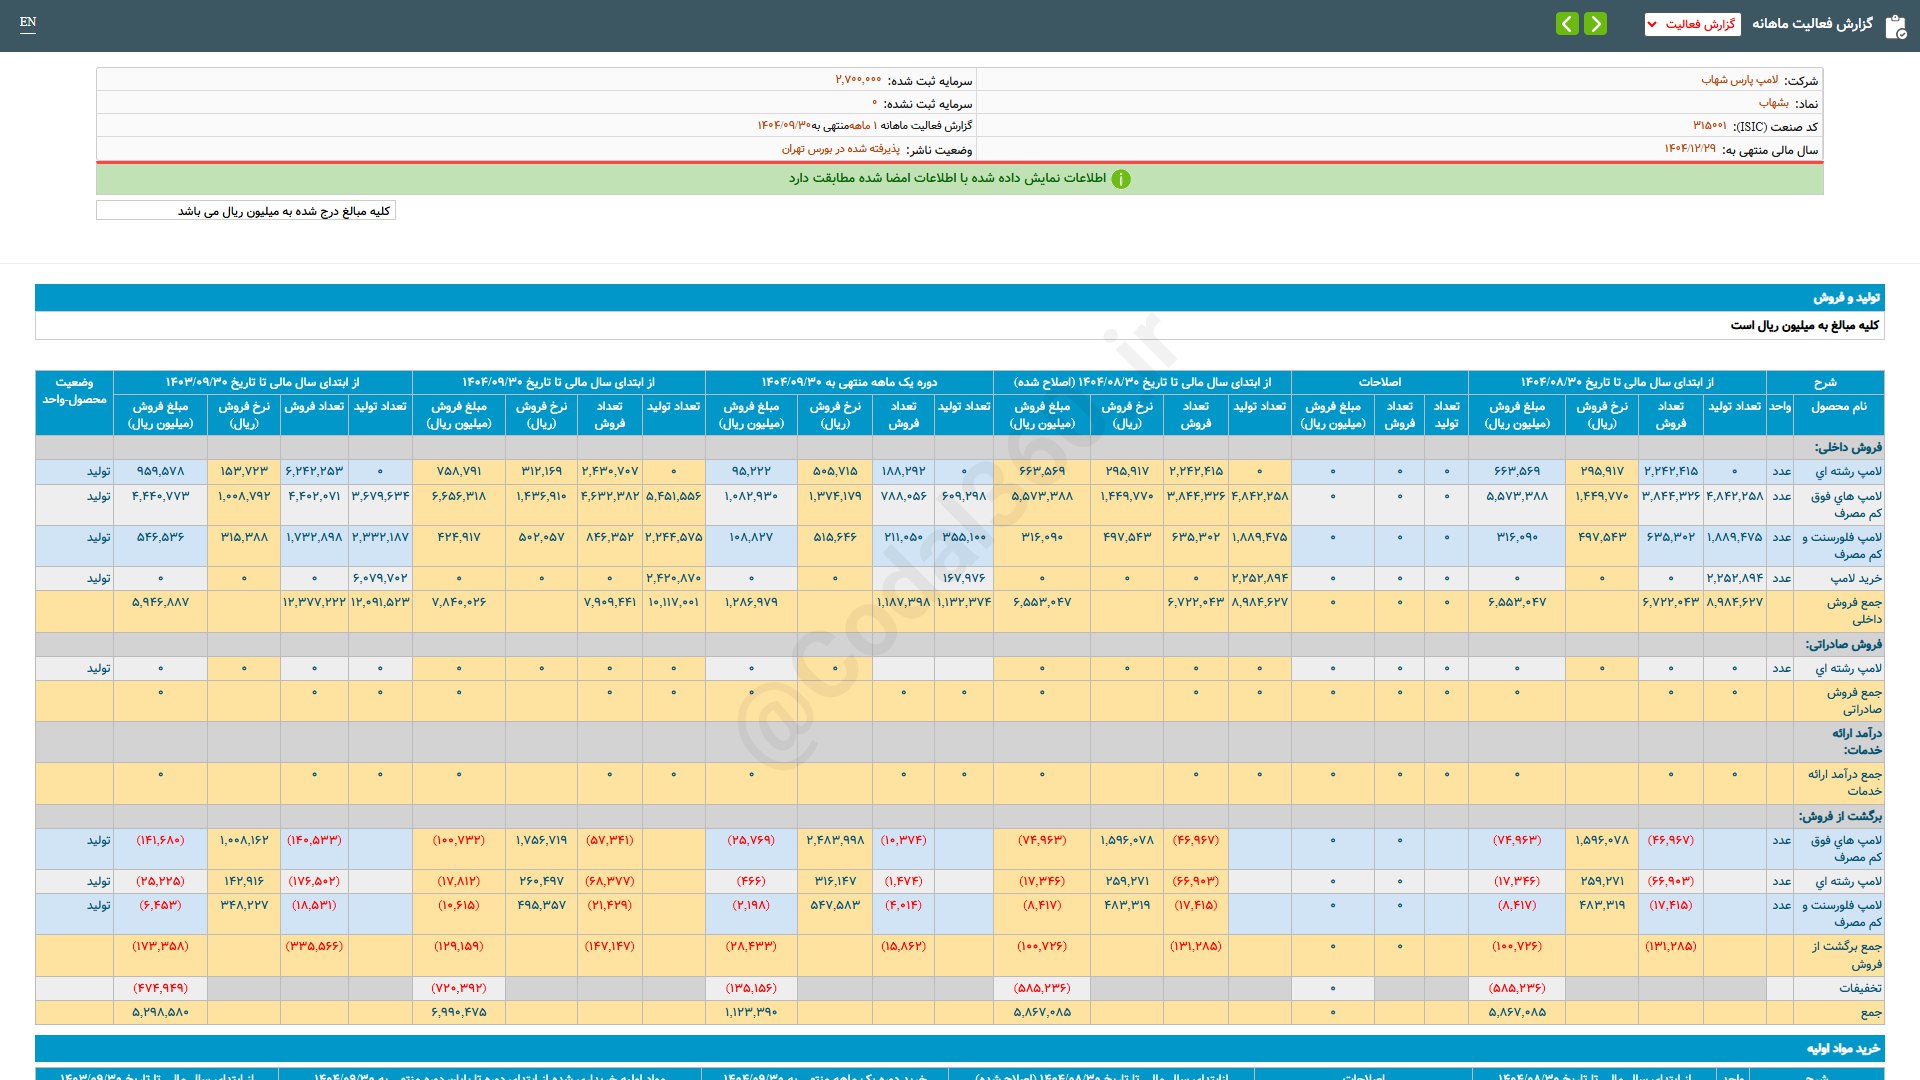The width and height of the screenshot is (1920, 1080).
Task: Click the industry code ۳۱۵۰۰۱ value
Action: 1709,126
